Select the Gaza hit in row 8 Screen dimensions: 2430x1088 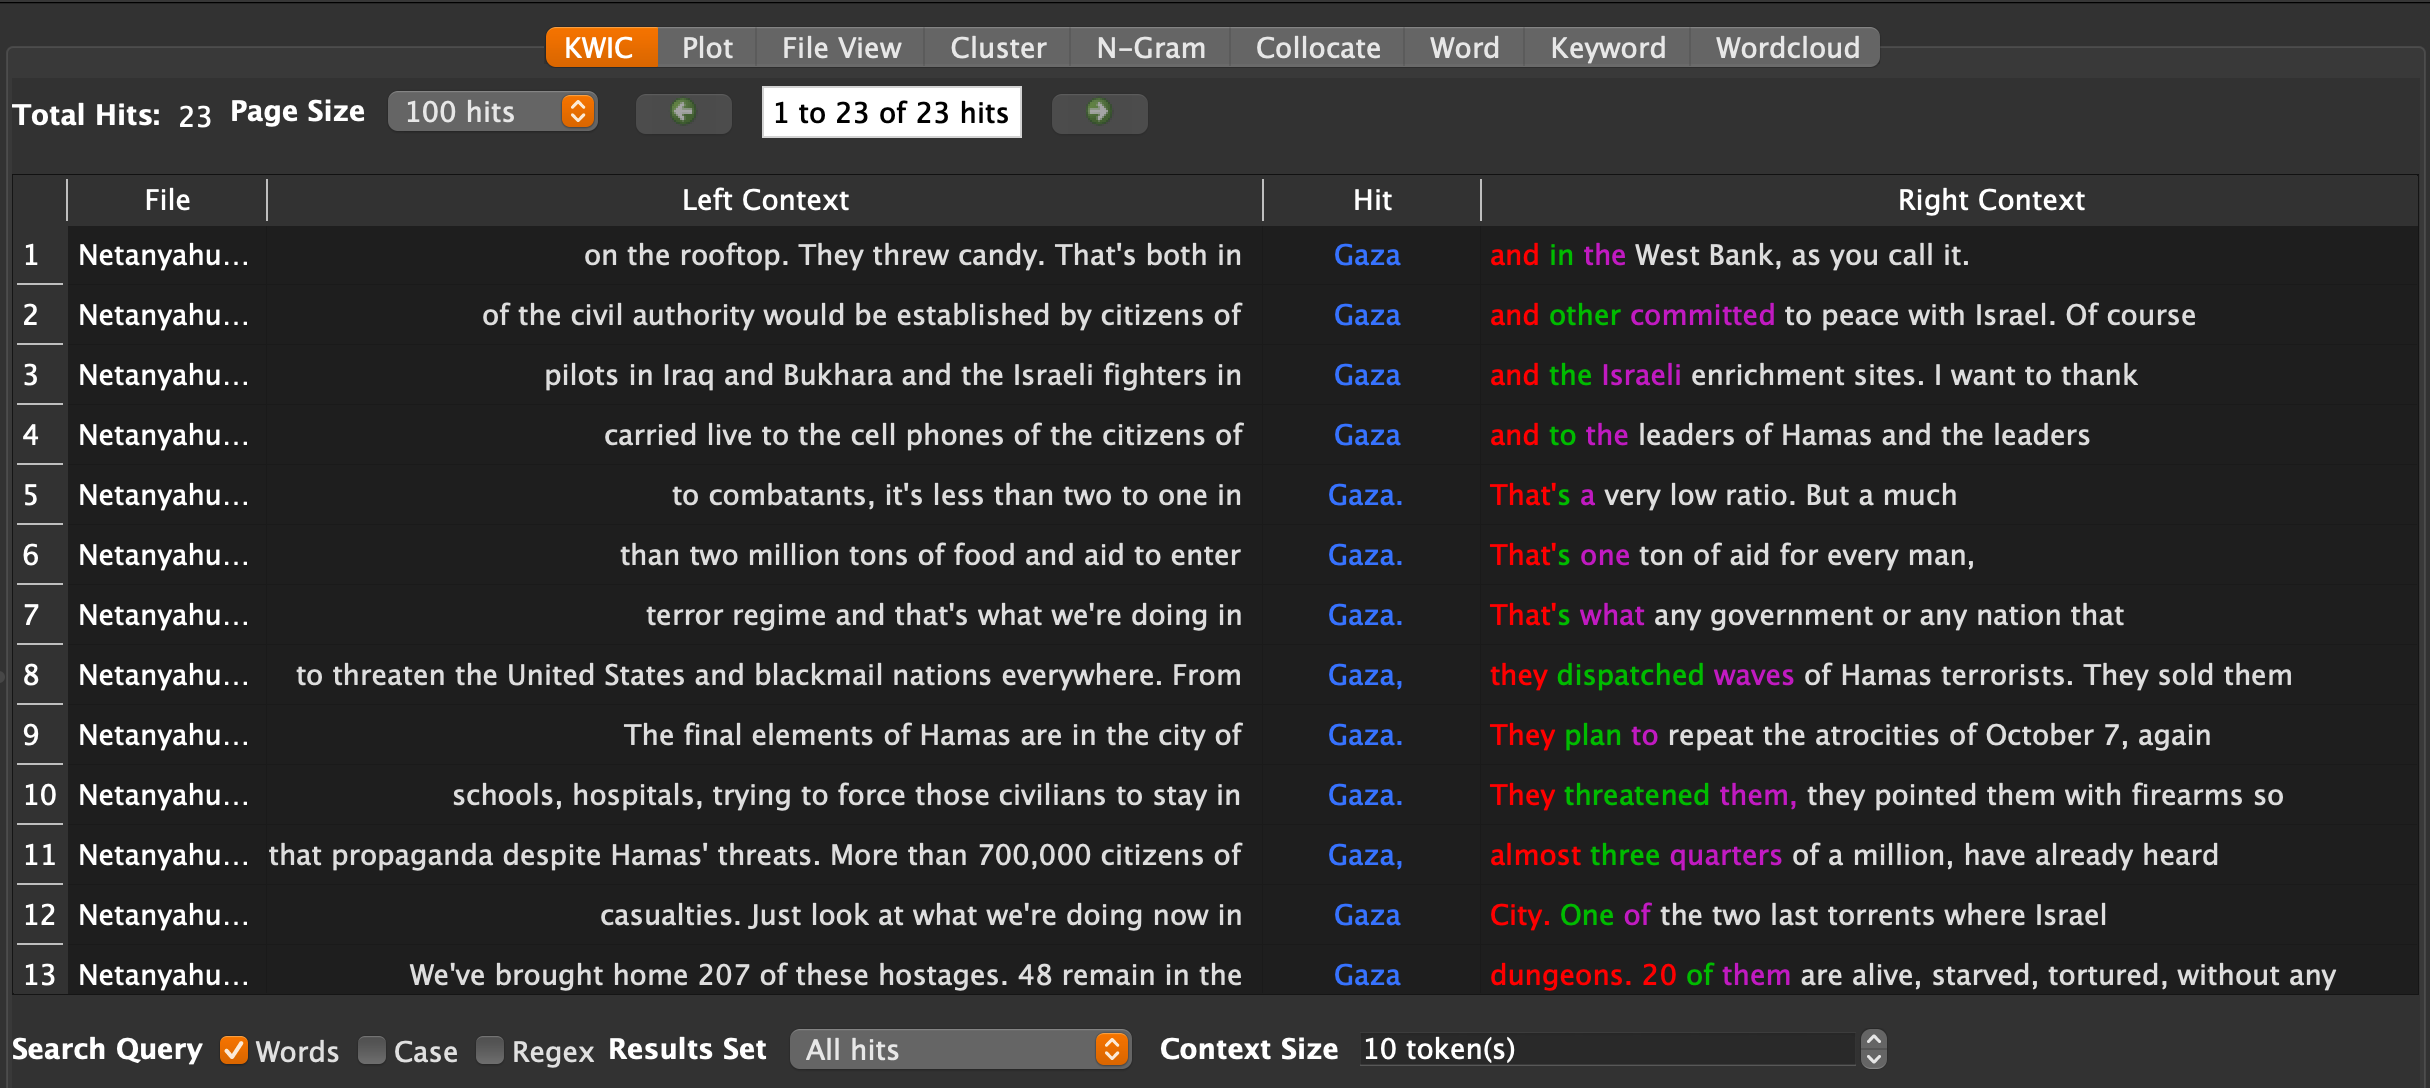(1365, 675)
